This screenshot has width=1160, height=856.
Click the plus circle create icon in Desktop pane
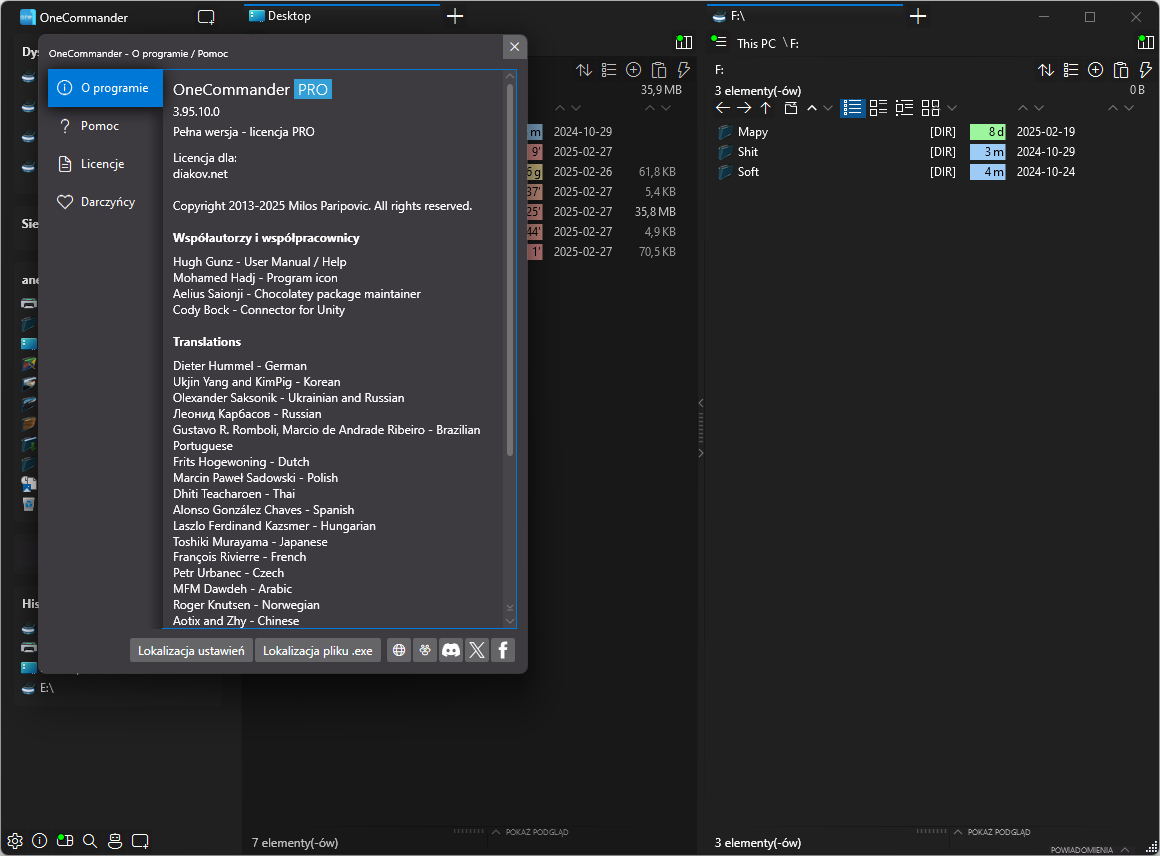[633, 70]
